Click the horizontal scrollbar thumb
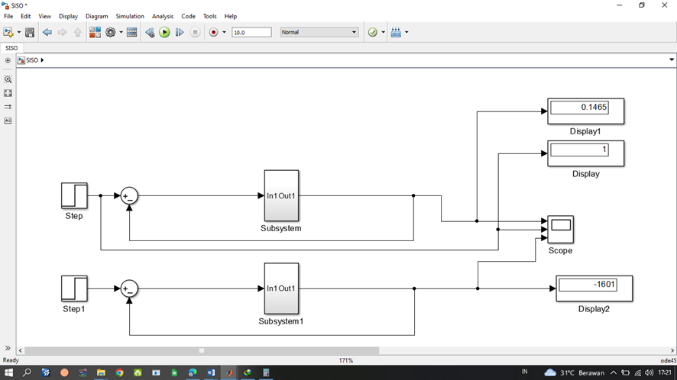The height and width of the screenshot is (380, 677). point(202,351)
